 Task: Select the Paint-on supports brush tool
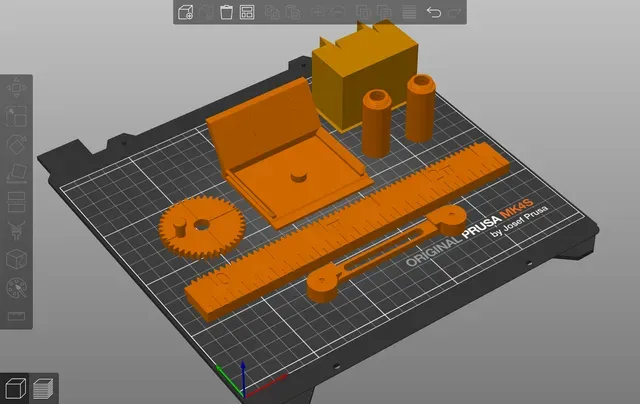point(16,231)
